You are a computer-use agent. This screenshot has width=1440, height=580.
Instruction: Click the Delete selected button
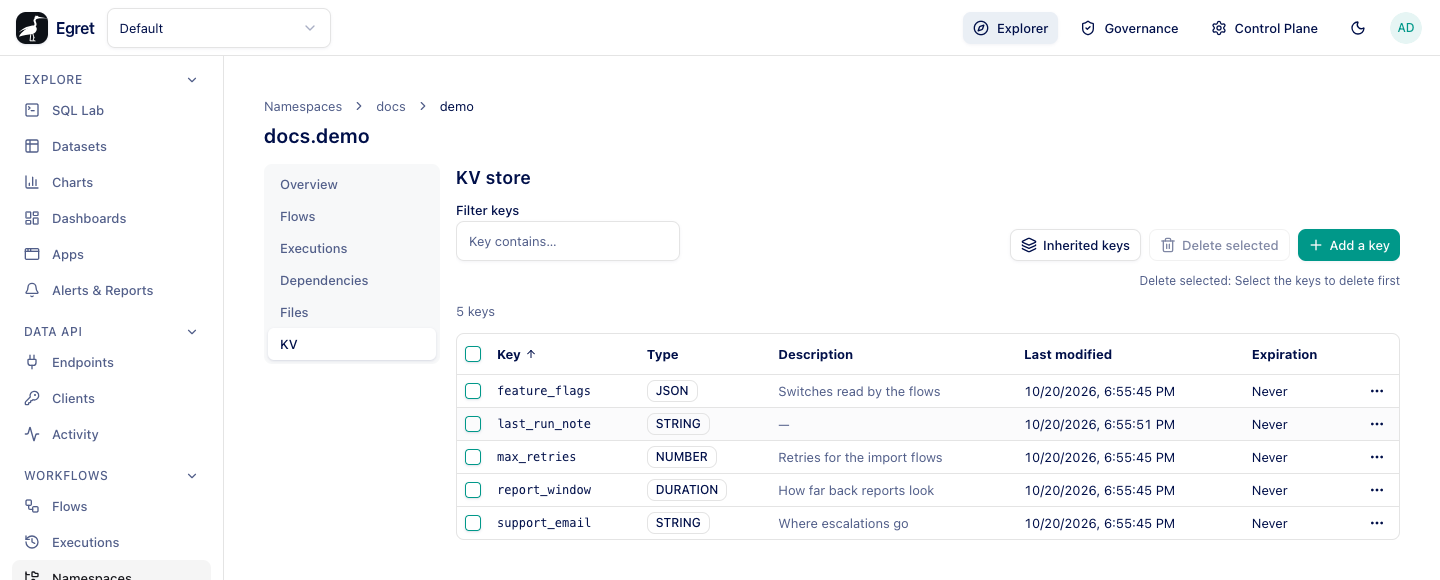[1219, 245]
